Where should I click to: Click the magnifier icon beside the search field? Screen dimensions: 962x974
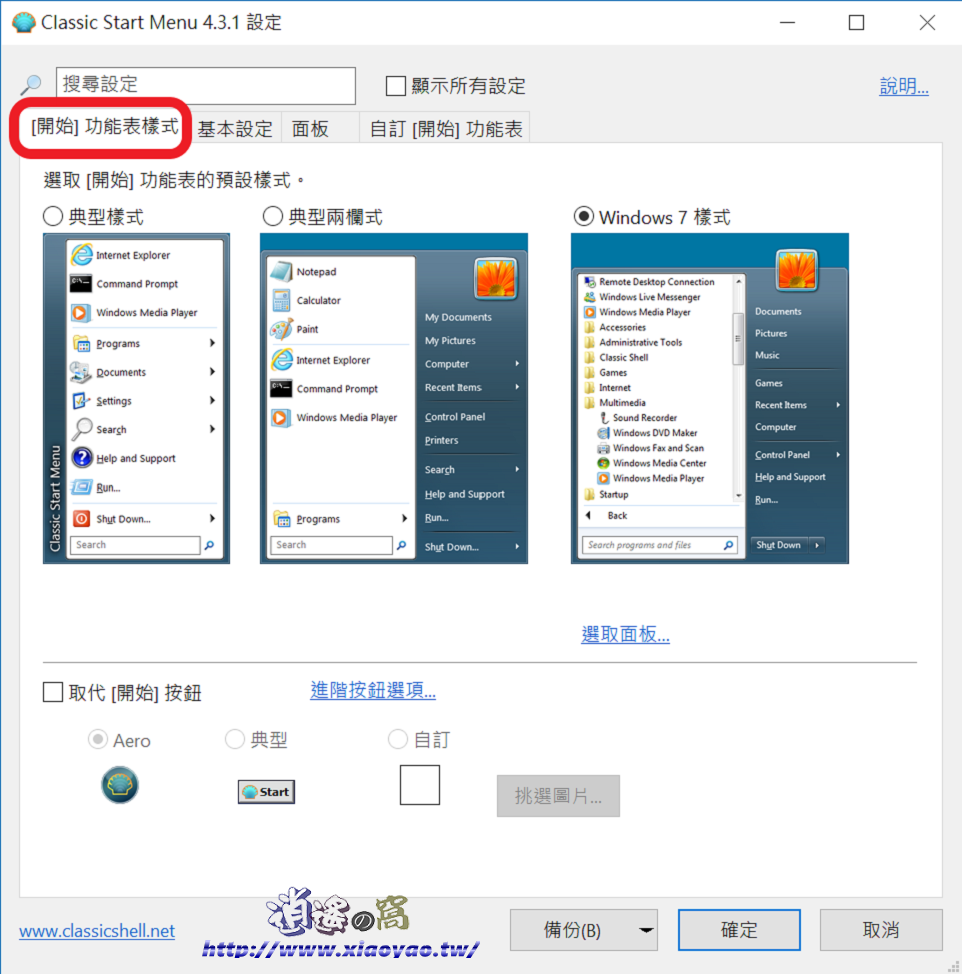31,84
